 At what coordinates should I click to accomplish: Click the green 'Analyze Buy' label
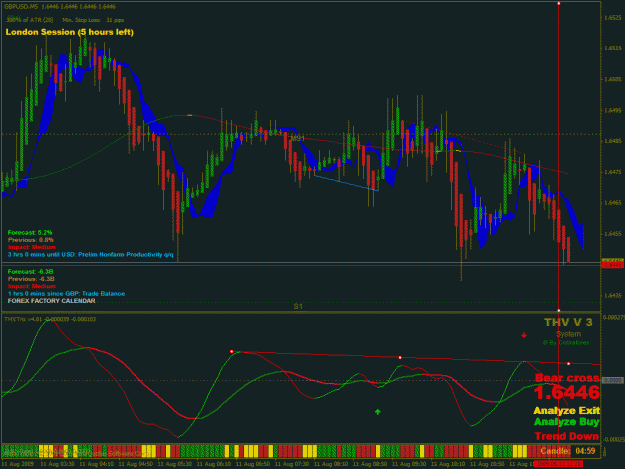tap(566, 422)
